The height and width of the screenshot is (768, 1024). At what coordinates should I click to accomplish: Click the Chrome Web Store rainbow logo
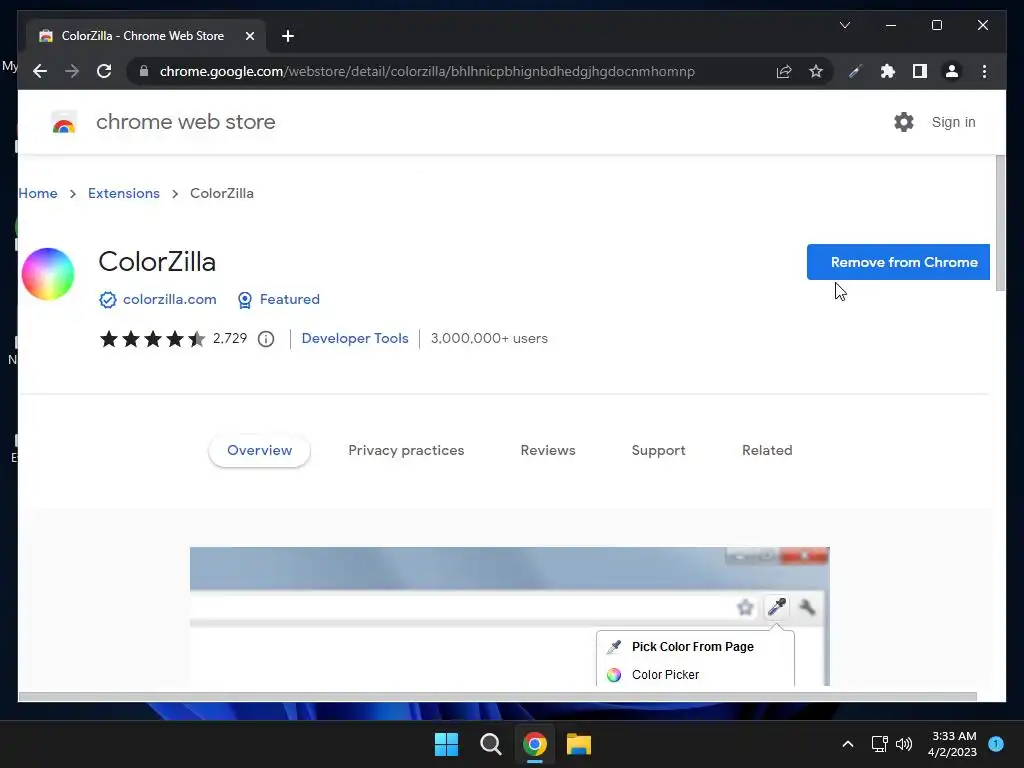[63, 122]
